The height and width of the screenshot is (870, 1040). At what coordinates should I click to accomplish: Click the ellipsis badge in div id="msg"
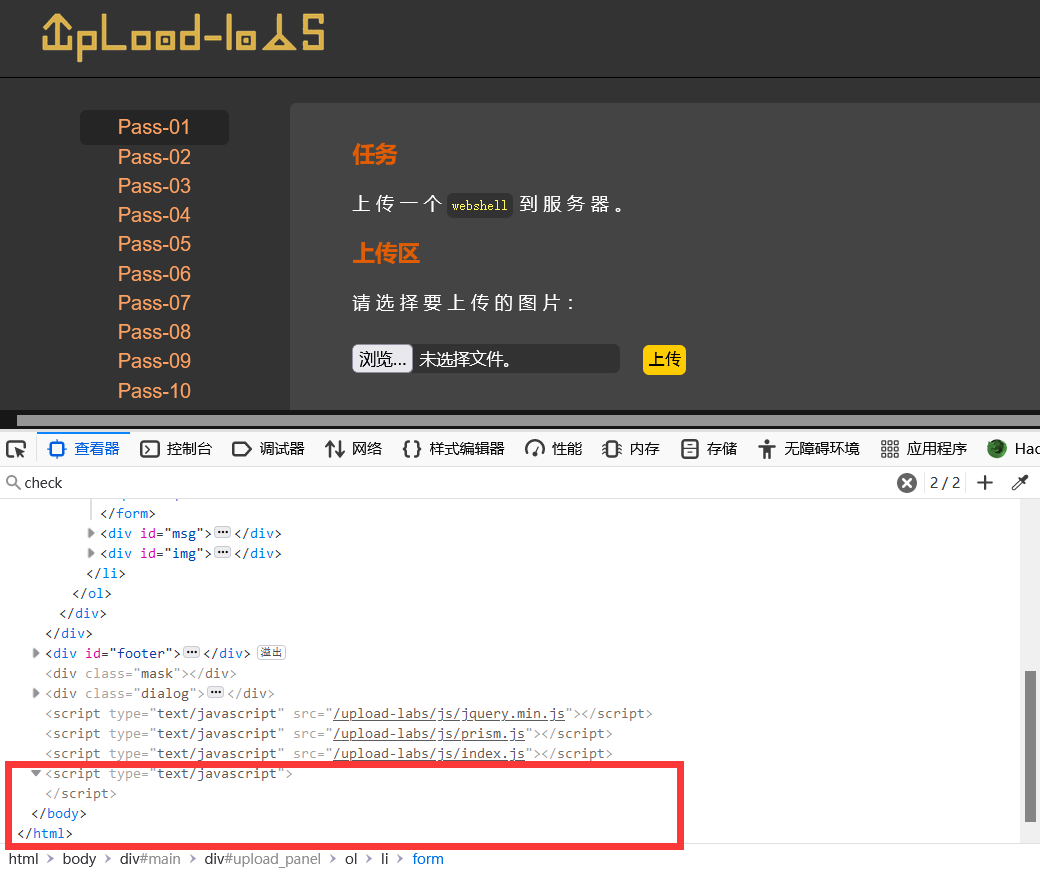click(x=223, y=532)
